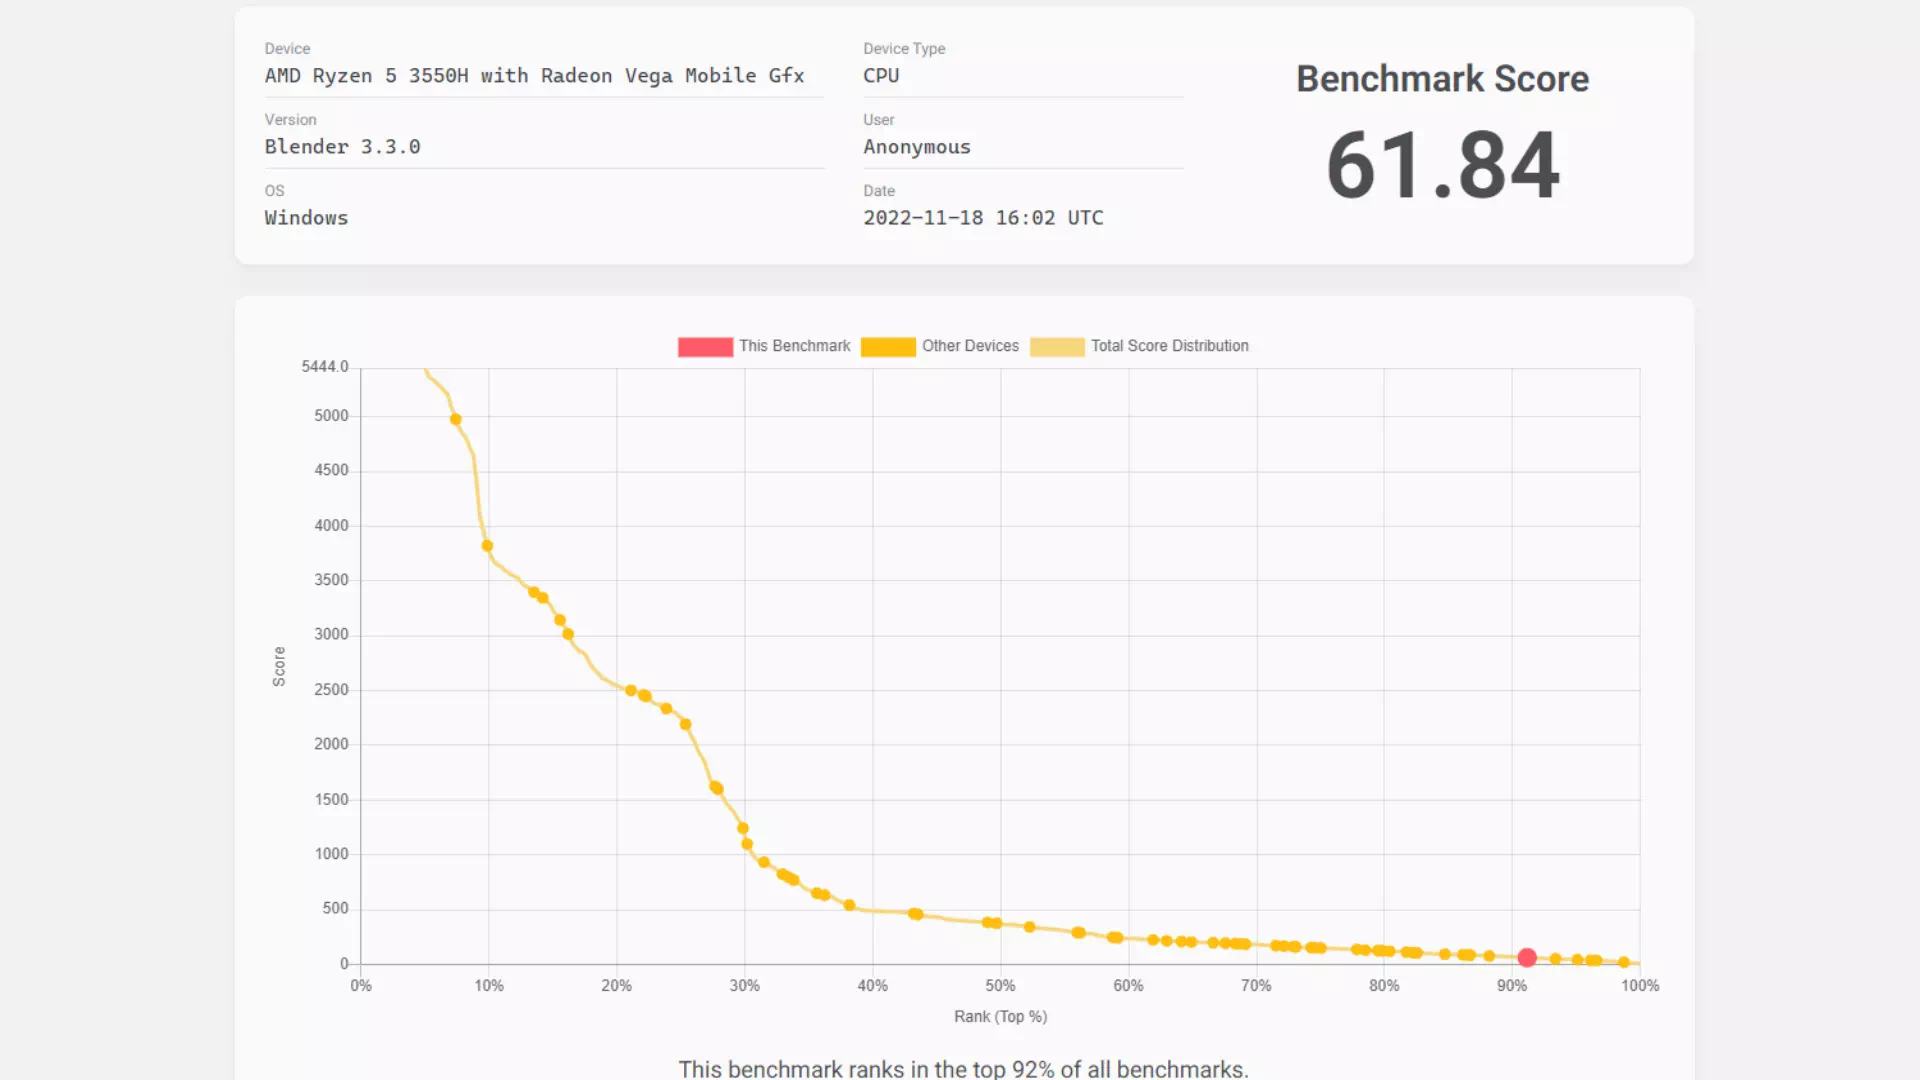Click the 'Anonymous' user label
Viewport: 1920px width, 1080px height.
(x=916, y=147)
